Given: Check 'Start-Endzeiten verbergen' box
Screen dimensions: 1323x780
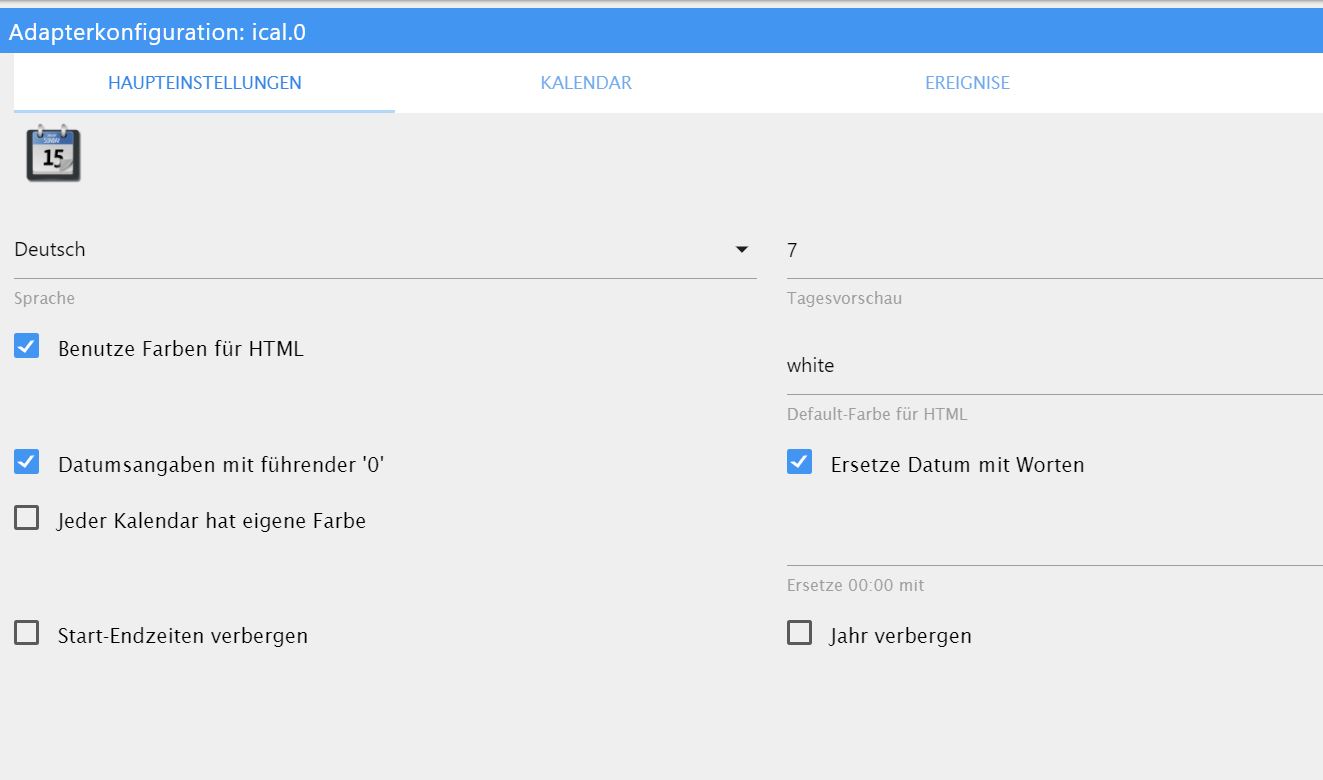Looking at the screenshot, I should 27,633.
